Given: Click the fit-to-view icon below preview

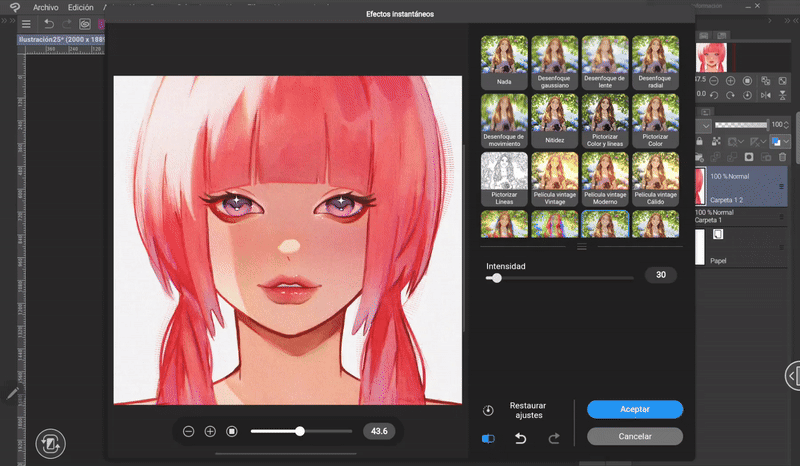Looking at the screenshot, I should coord(232,431).
